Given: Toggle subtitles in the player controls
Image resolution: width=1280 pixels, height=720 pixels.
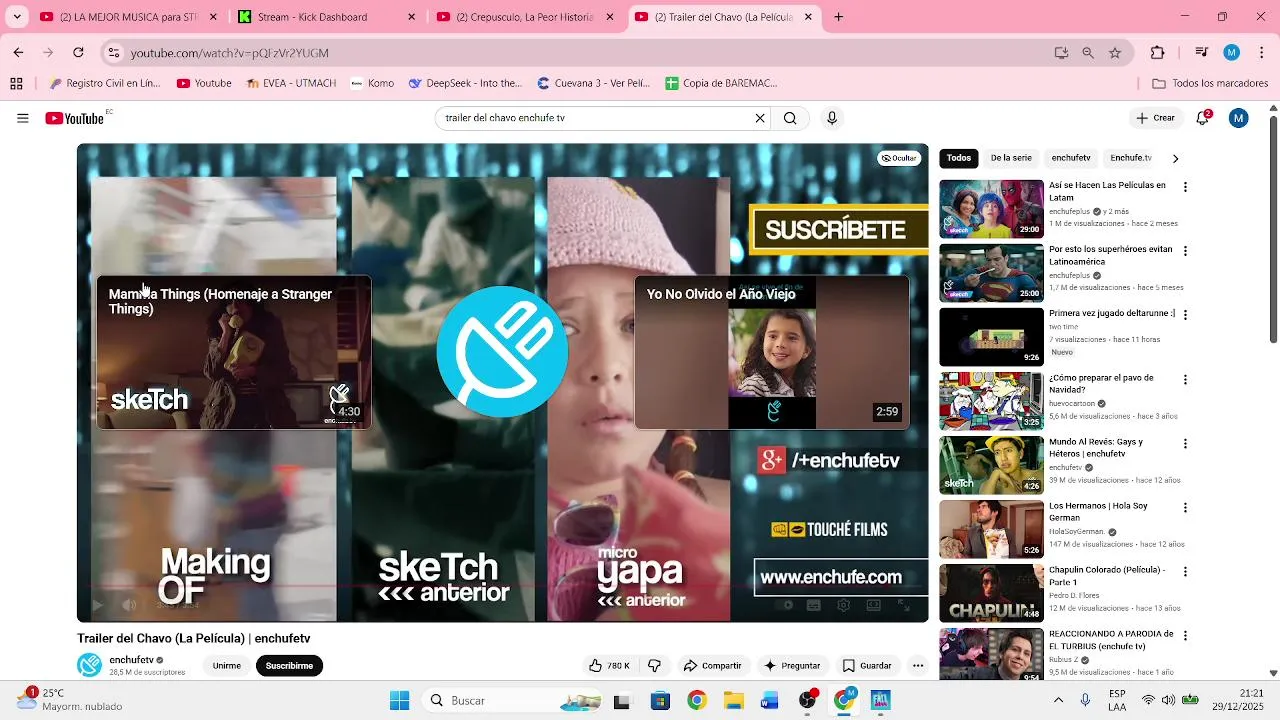Looking at the screenshot, I should [814, 605].
